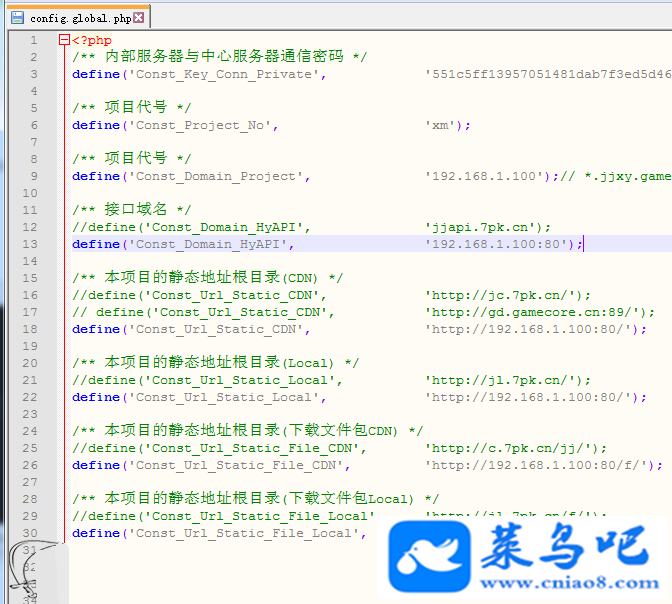
Task: Click line number 6 in the margin
Action: click(x=34, y=125)
